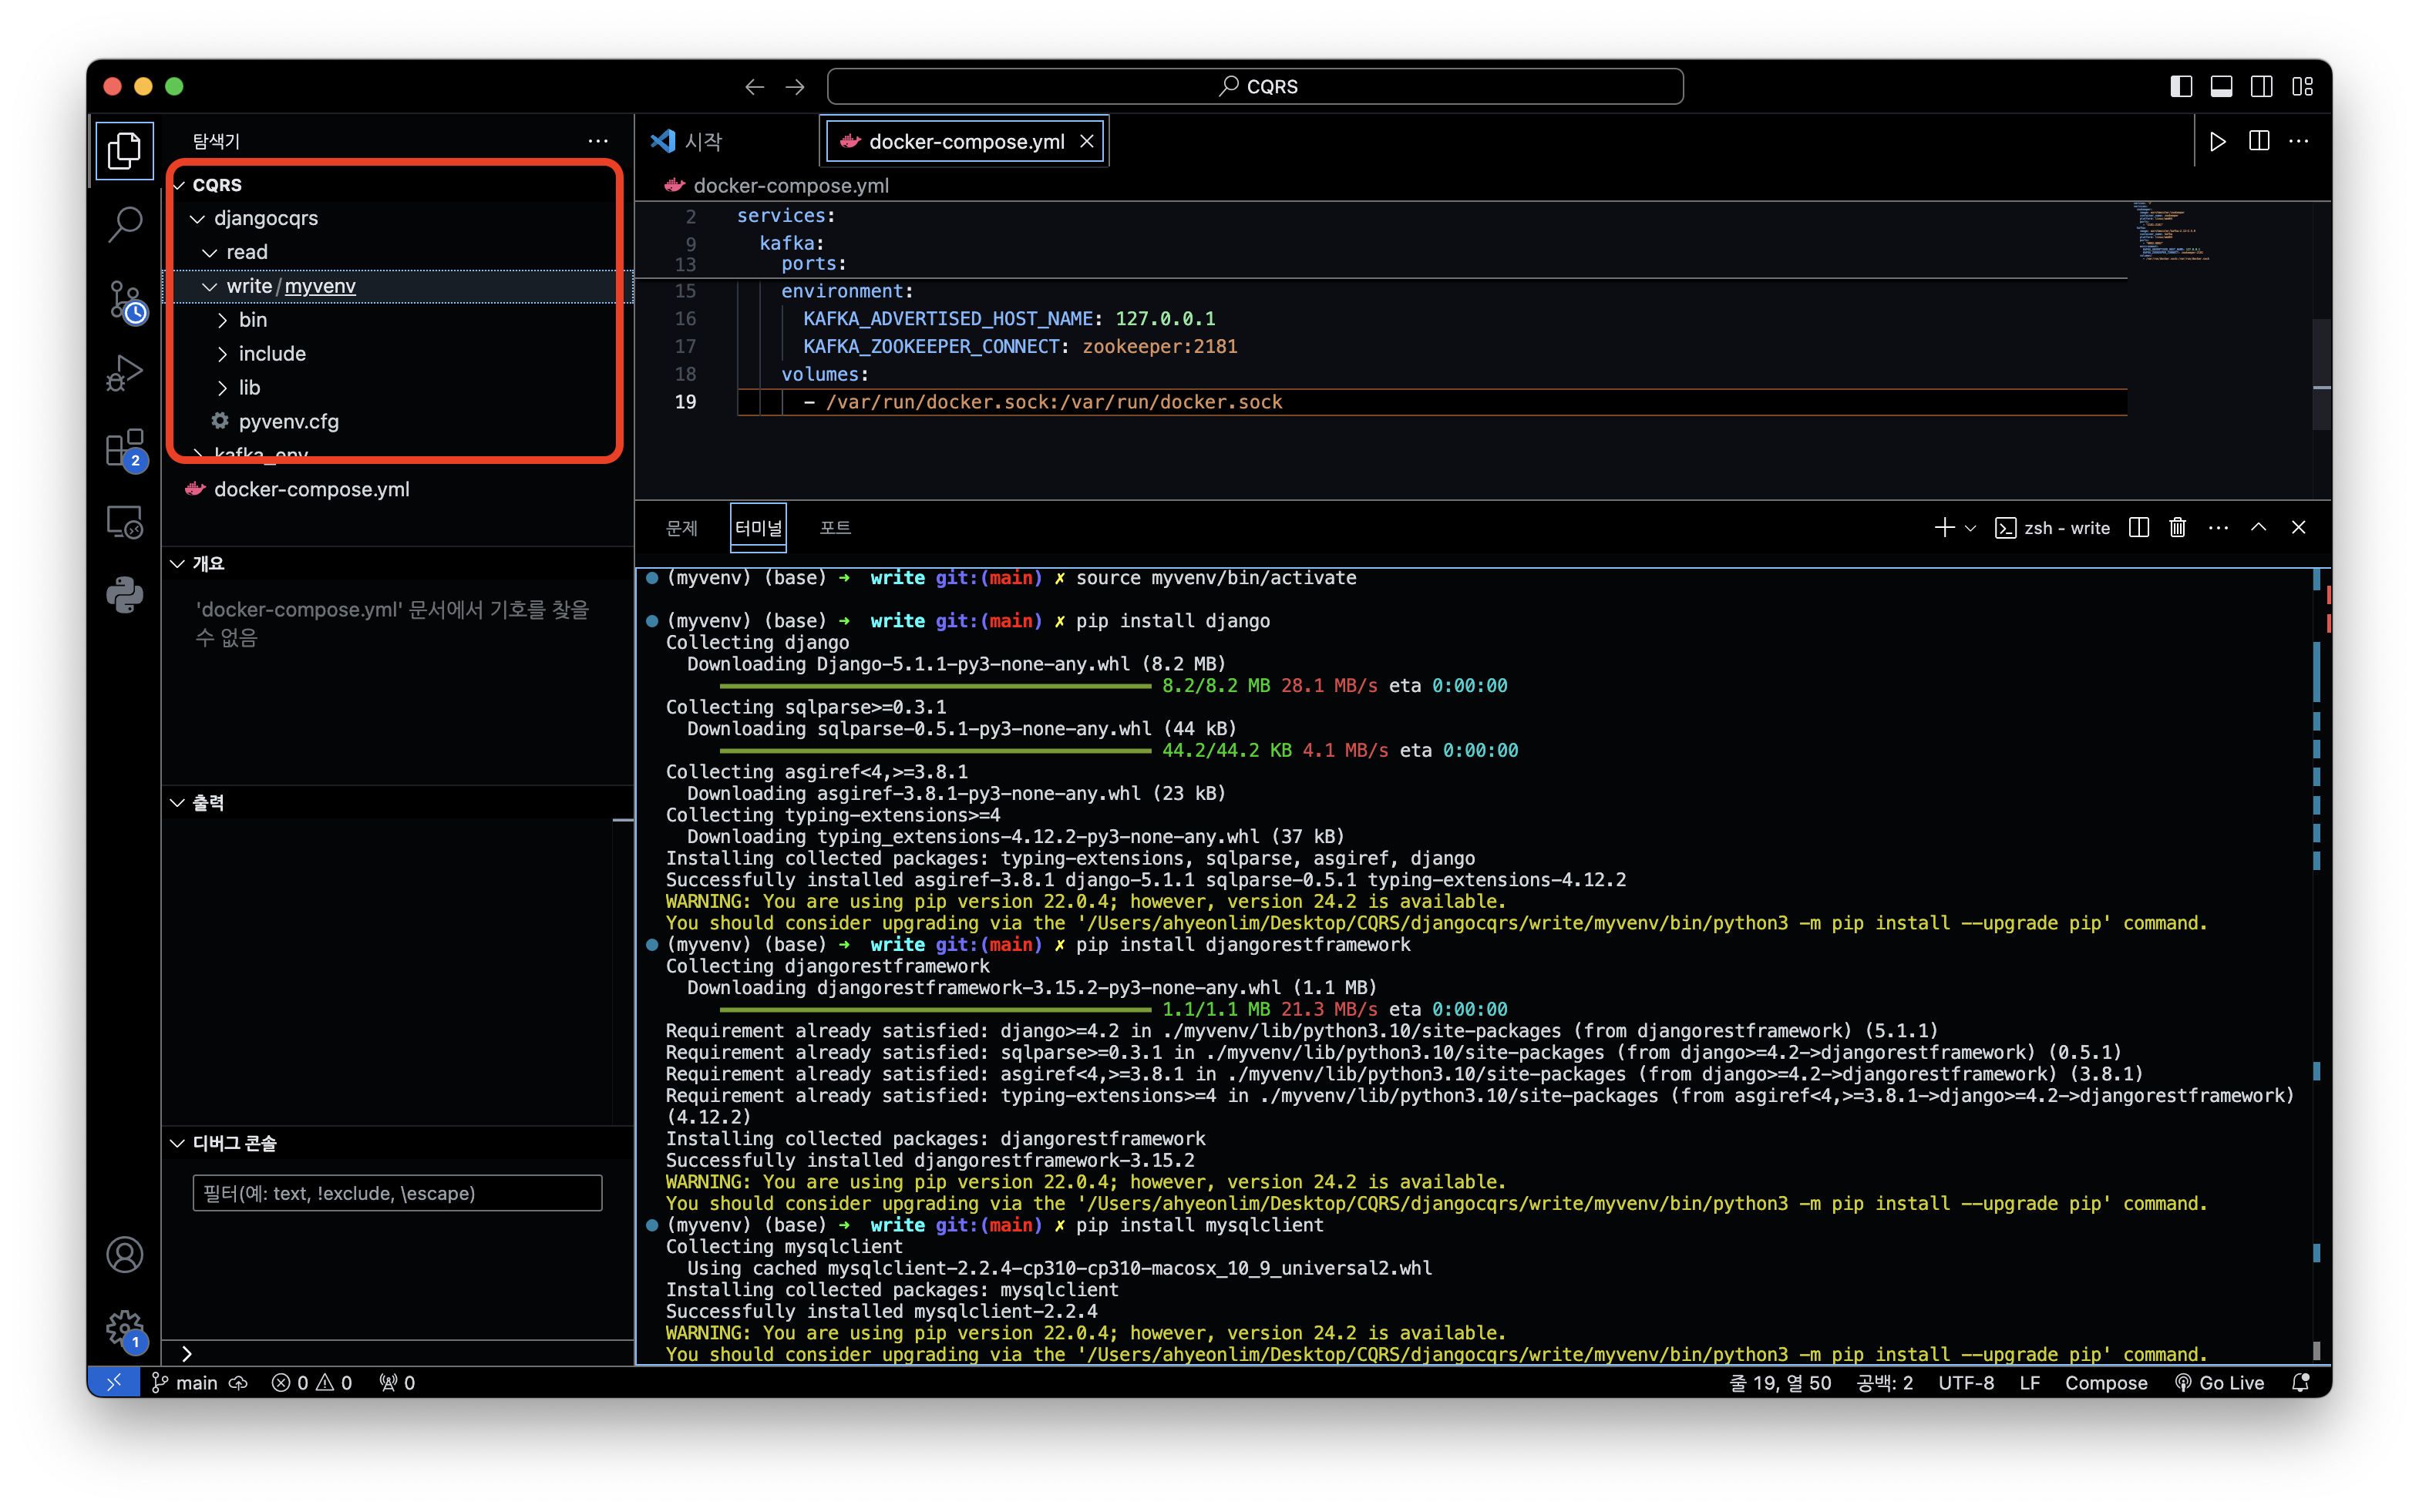Image resolution: width=2419 pixels, height=1512 pixels.
Task: Click Go Live in status bar
Action: [x=2220, y=1383]
